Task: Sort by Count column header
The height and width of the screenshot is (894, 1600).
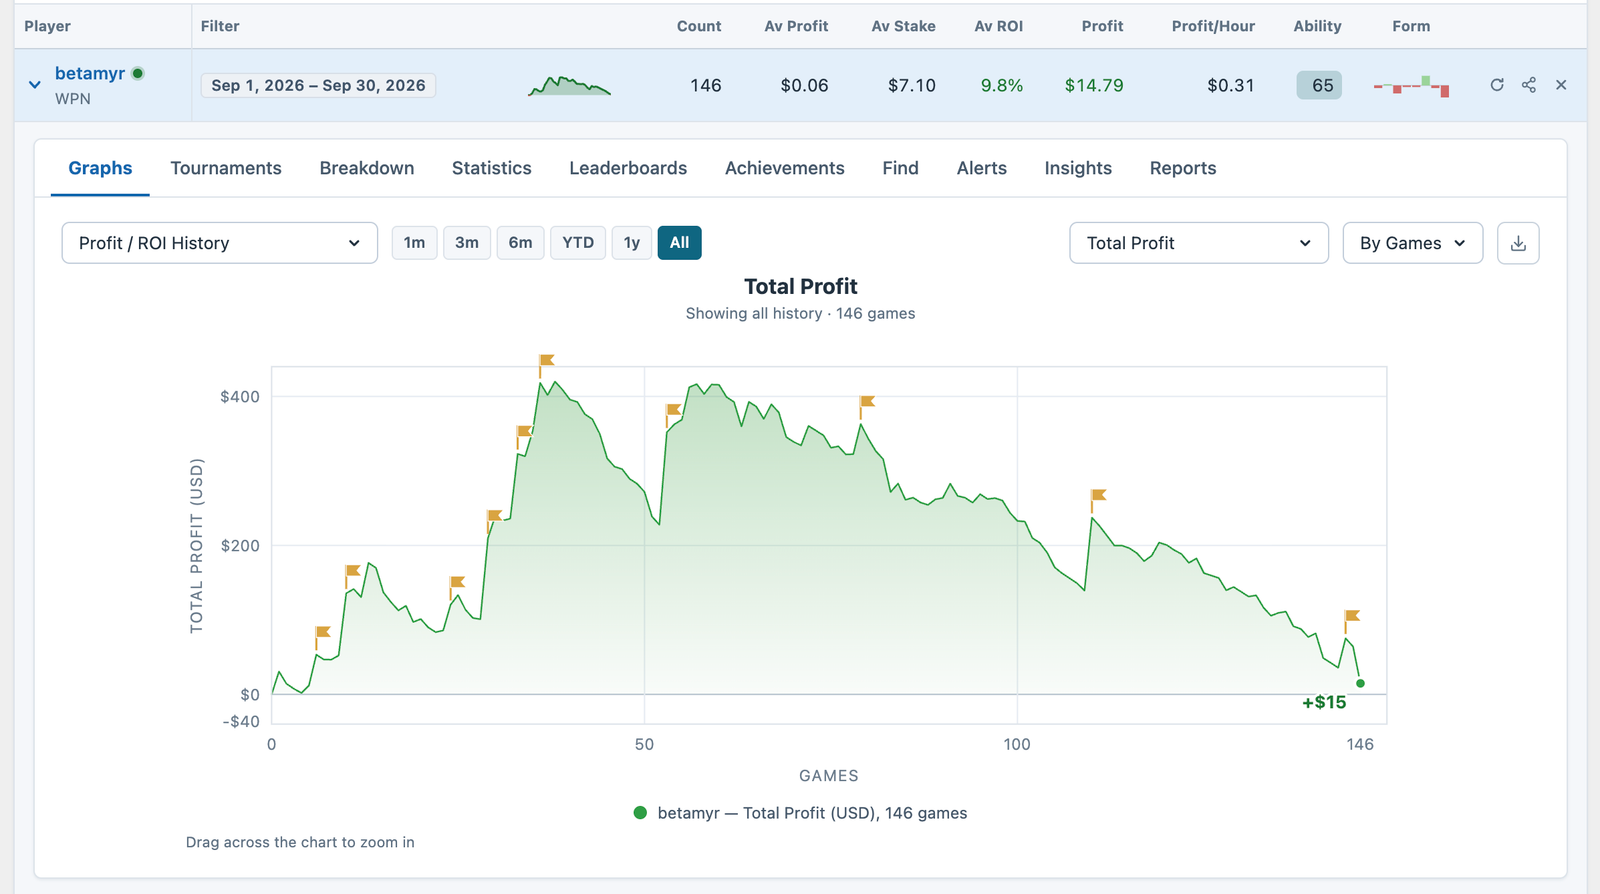Action: 699,26
